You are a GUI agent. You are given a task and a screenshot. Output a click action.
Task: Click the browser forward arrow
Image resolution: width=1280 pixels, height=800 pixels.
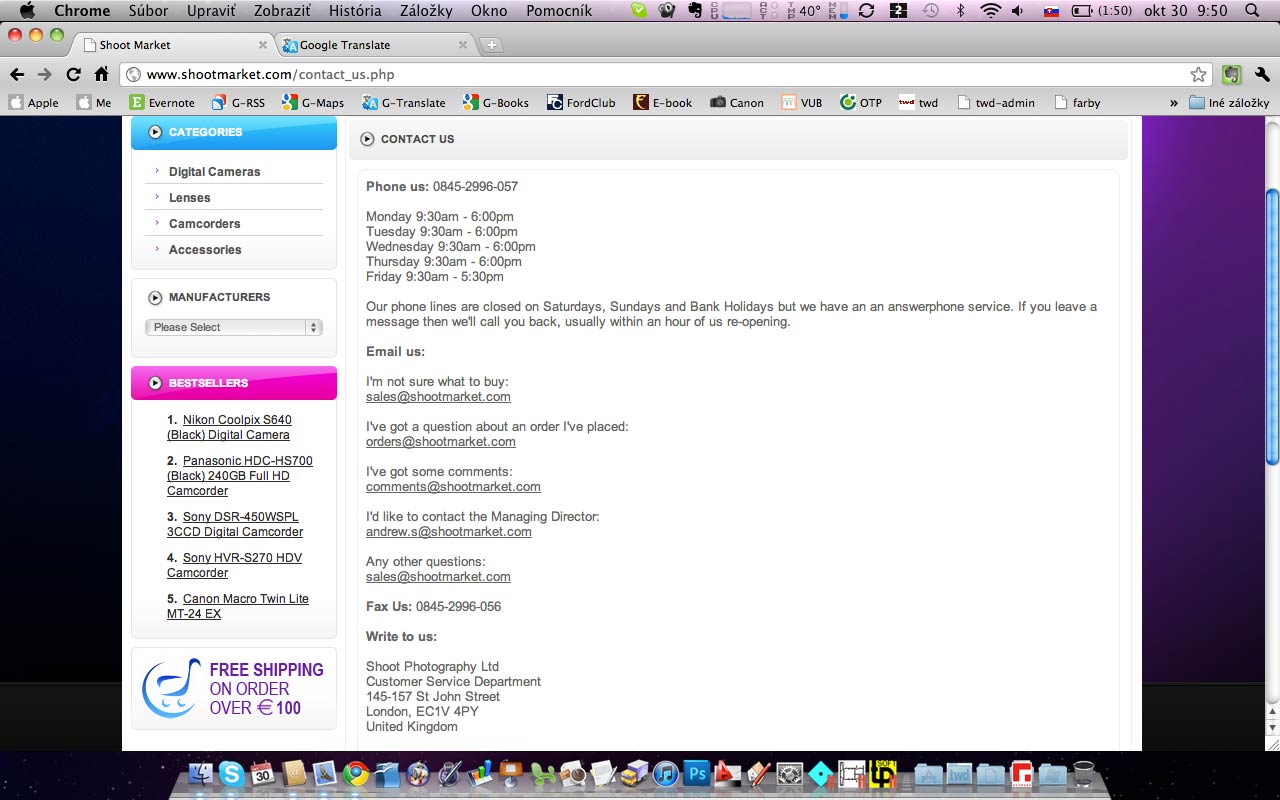coord(44,74)
